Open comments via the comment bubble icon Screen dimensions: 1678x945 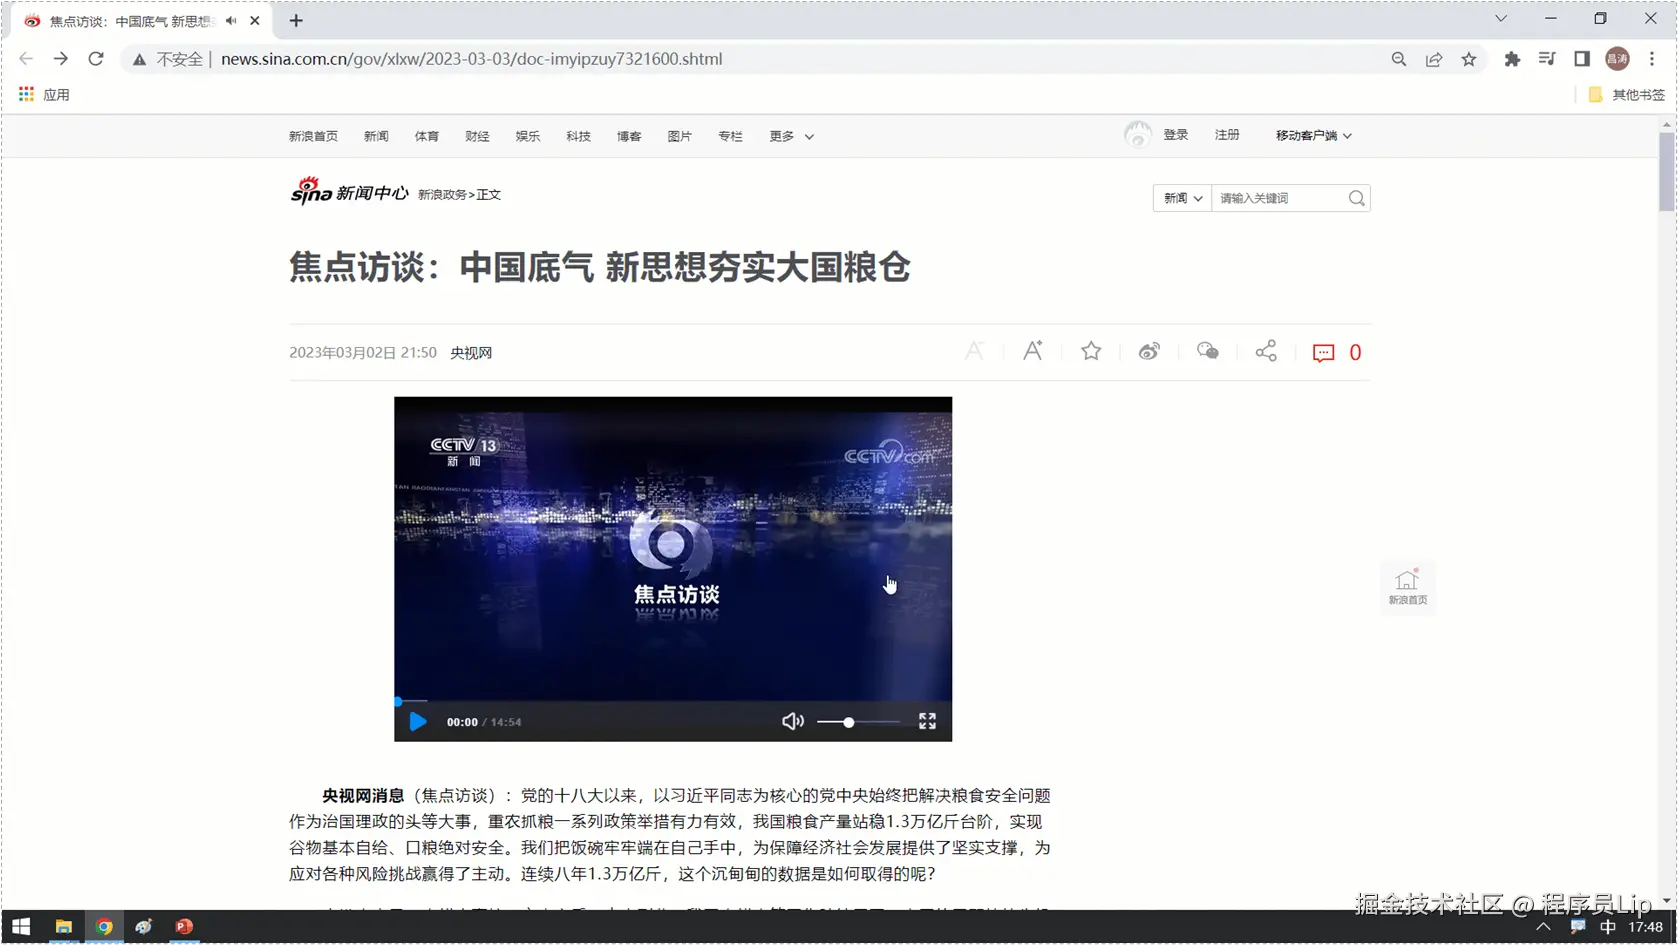[1323, 352]
